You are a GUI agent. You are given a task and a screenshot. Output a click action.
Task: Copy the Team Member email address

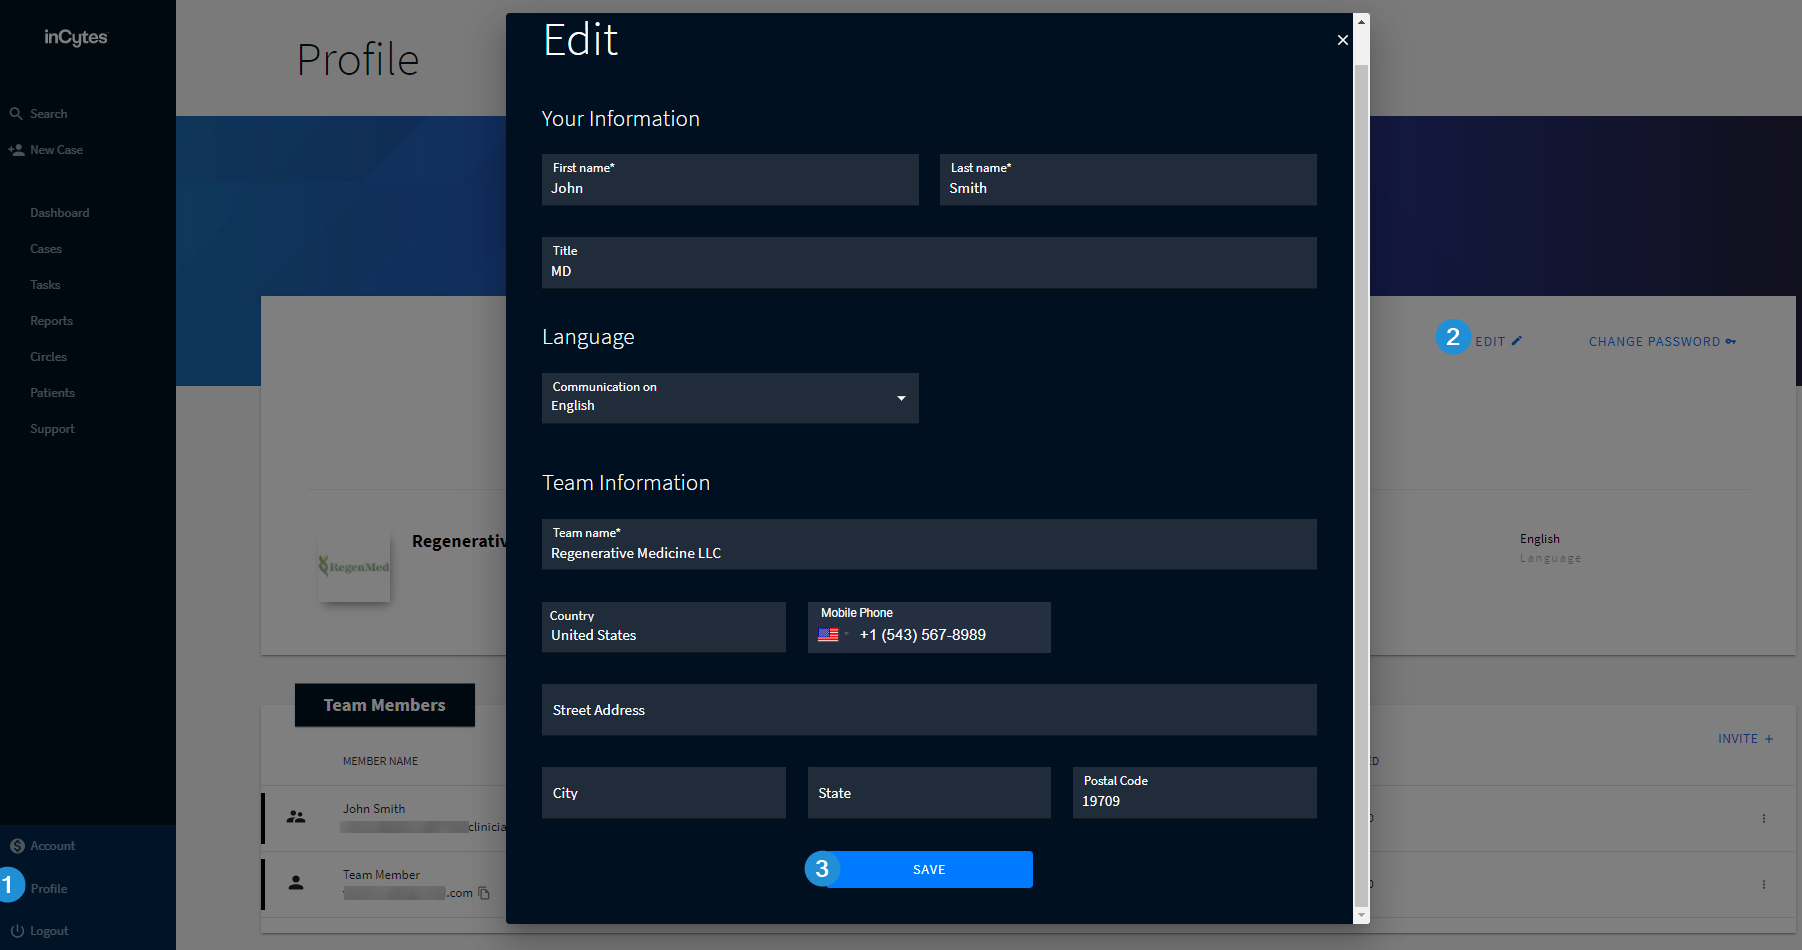[484, 893]
